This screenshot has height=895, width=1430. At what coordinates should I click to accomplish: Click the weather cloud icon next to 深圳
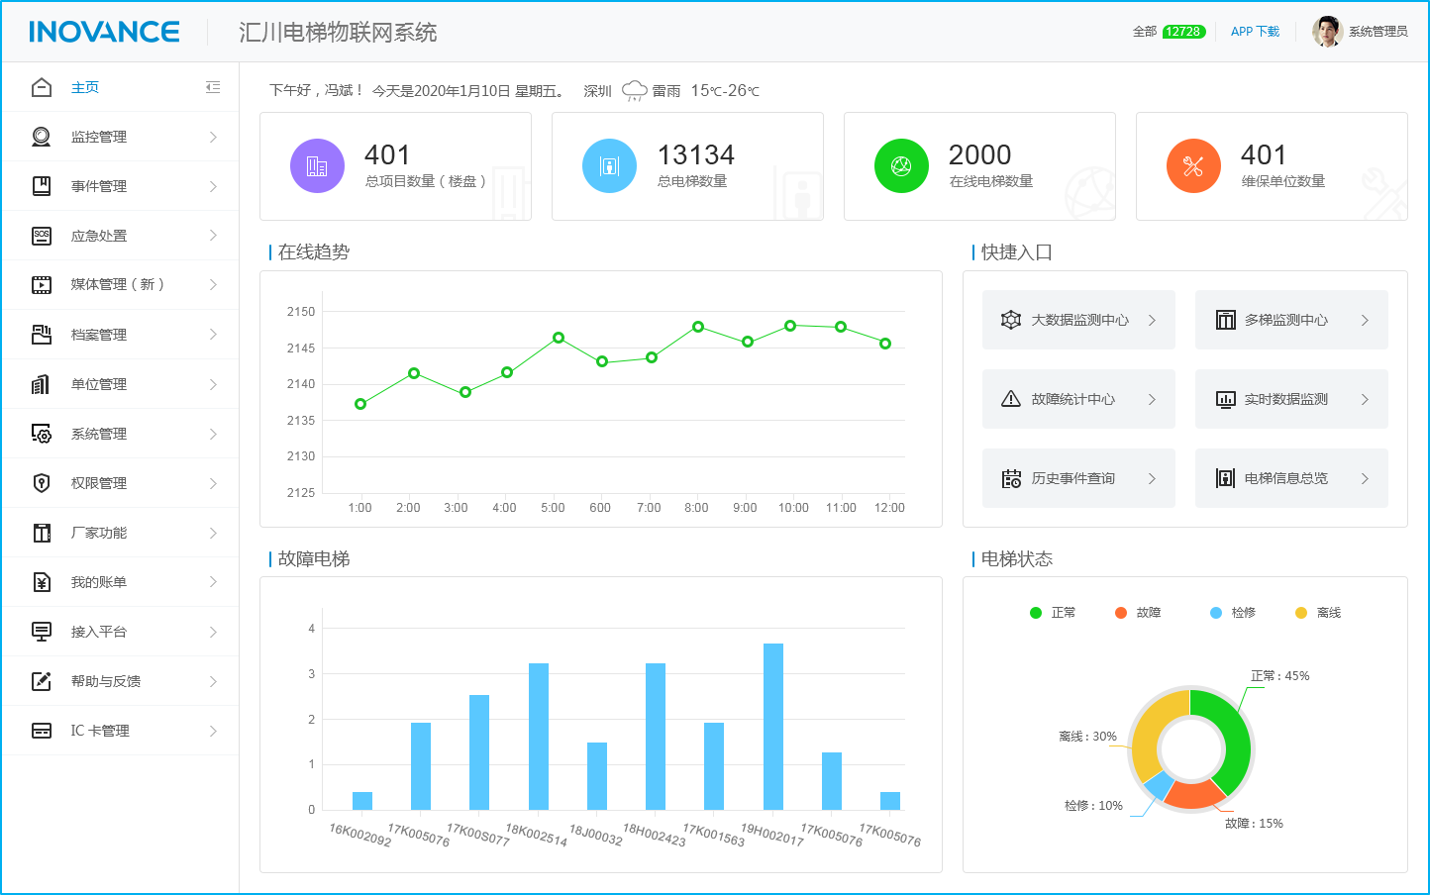634,91
